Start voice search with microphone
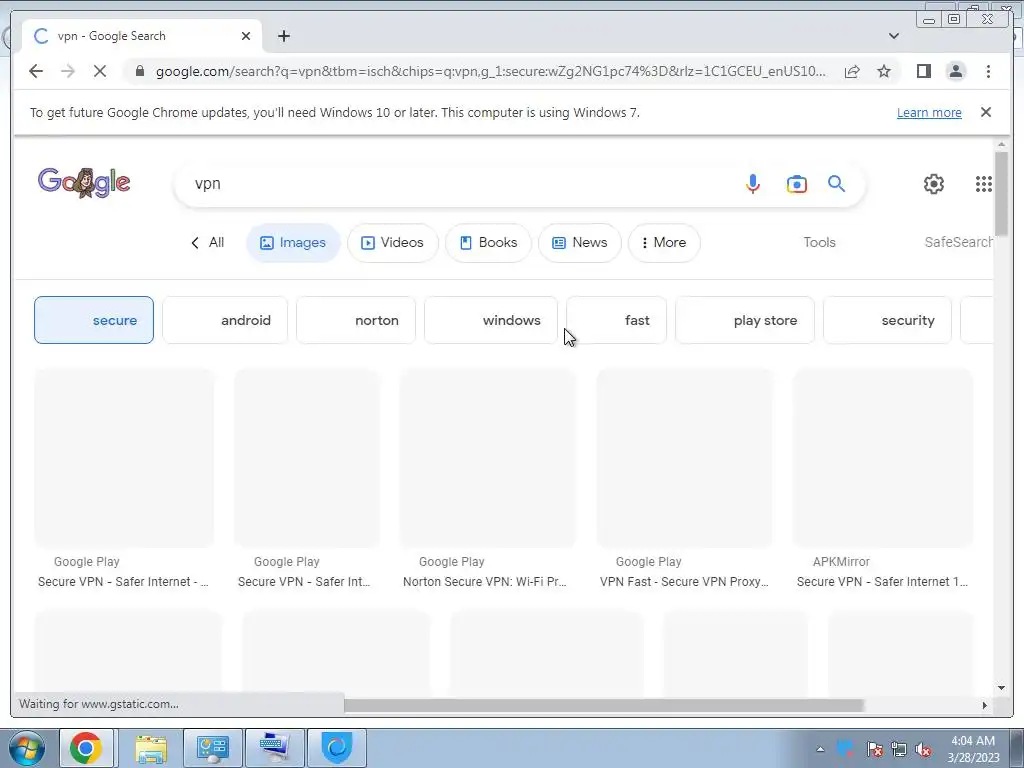The image size is (1024, 768). click(x=752, y=184)
